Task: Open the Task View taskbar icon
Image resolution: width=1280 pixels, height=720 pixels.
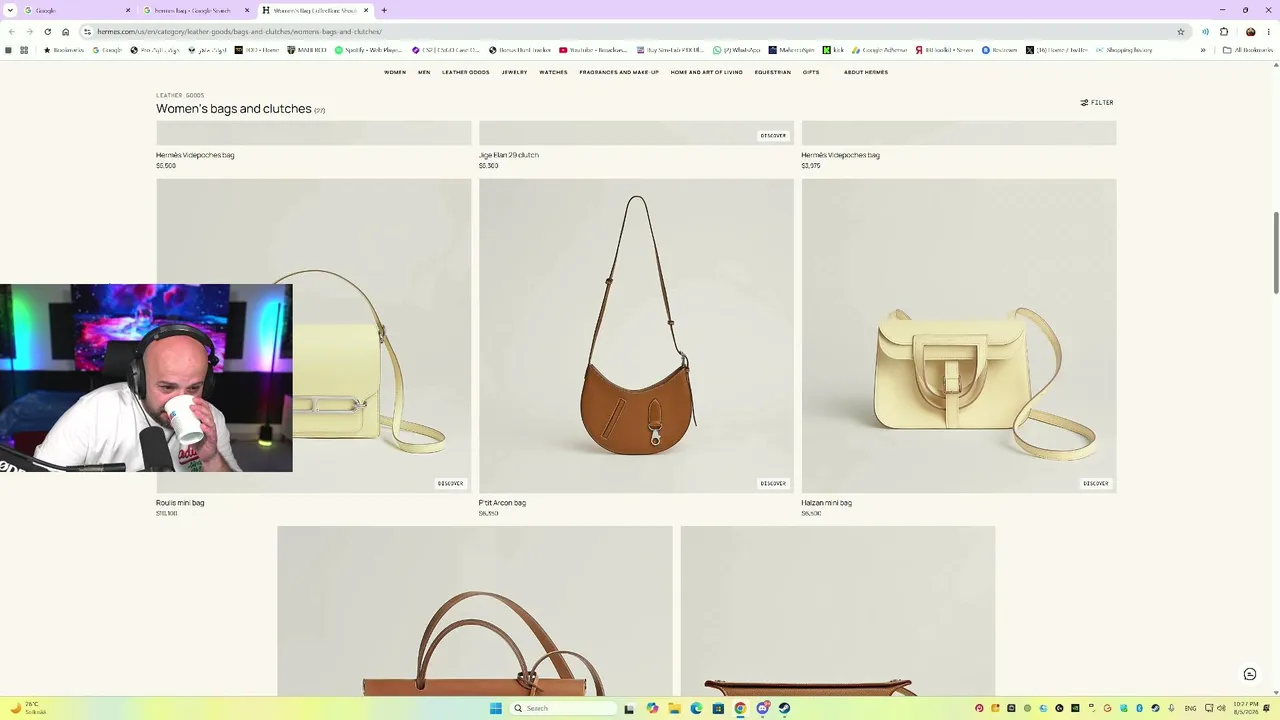Action: [629, 708]
